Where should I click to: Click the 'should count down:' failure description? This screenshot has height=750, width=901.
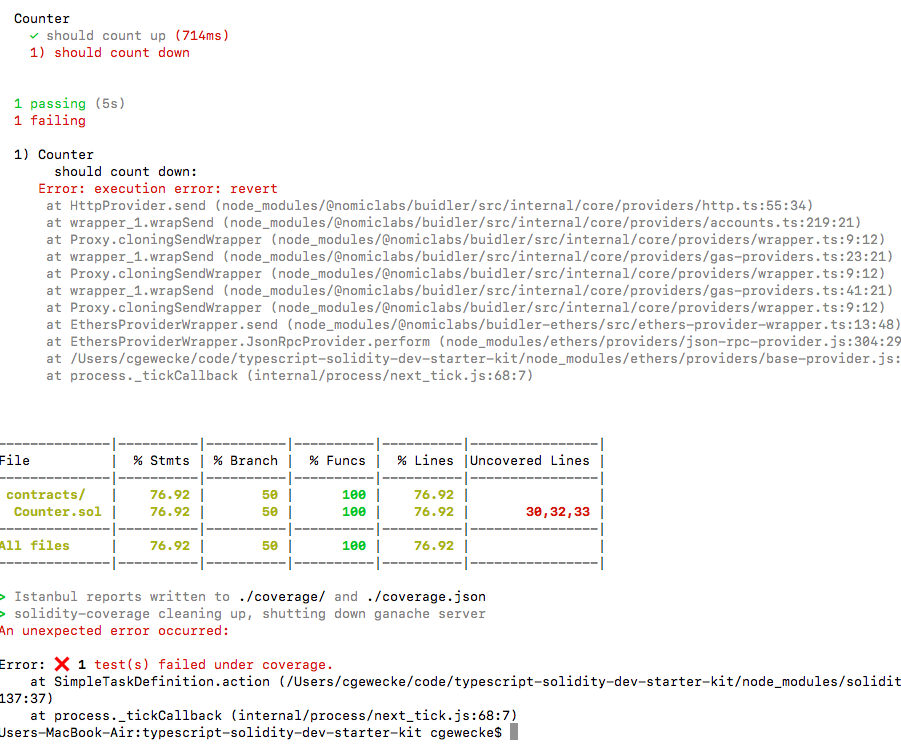click(126, 171)
